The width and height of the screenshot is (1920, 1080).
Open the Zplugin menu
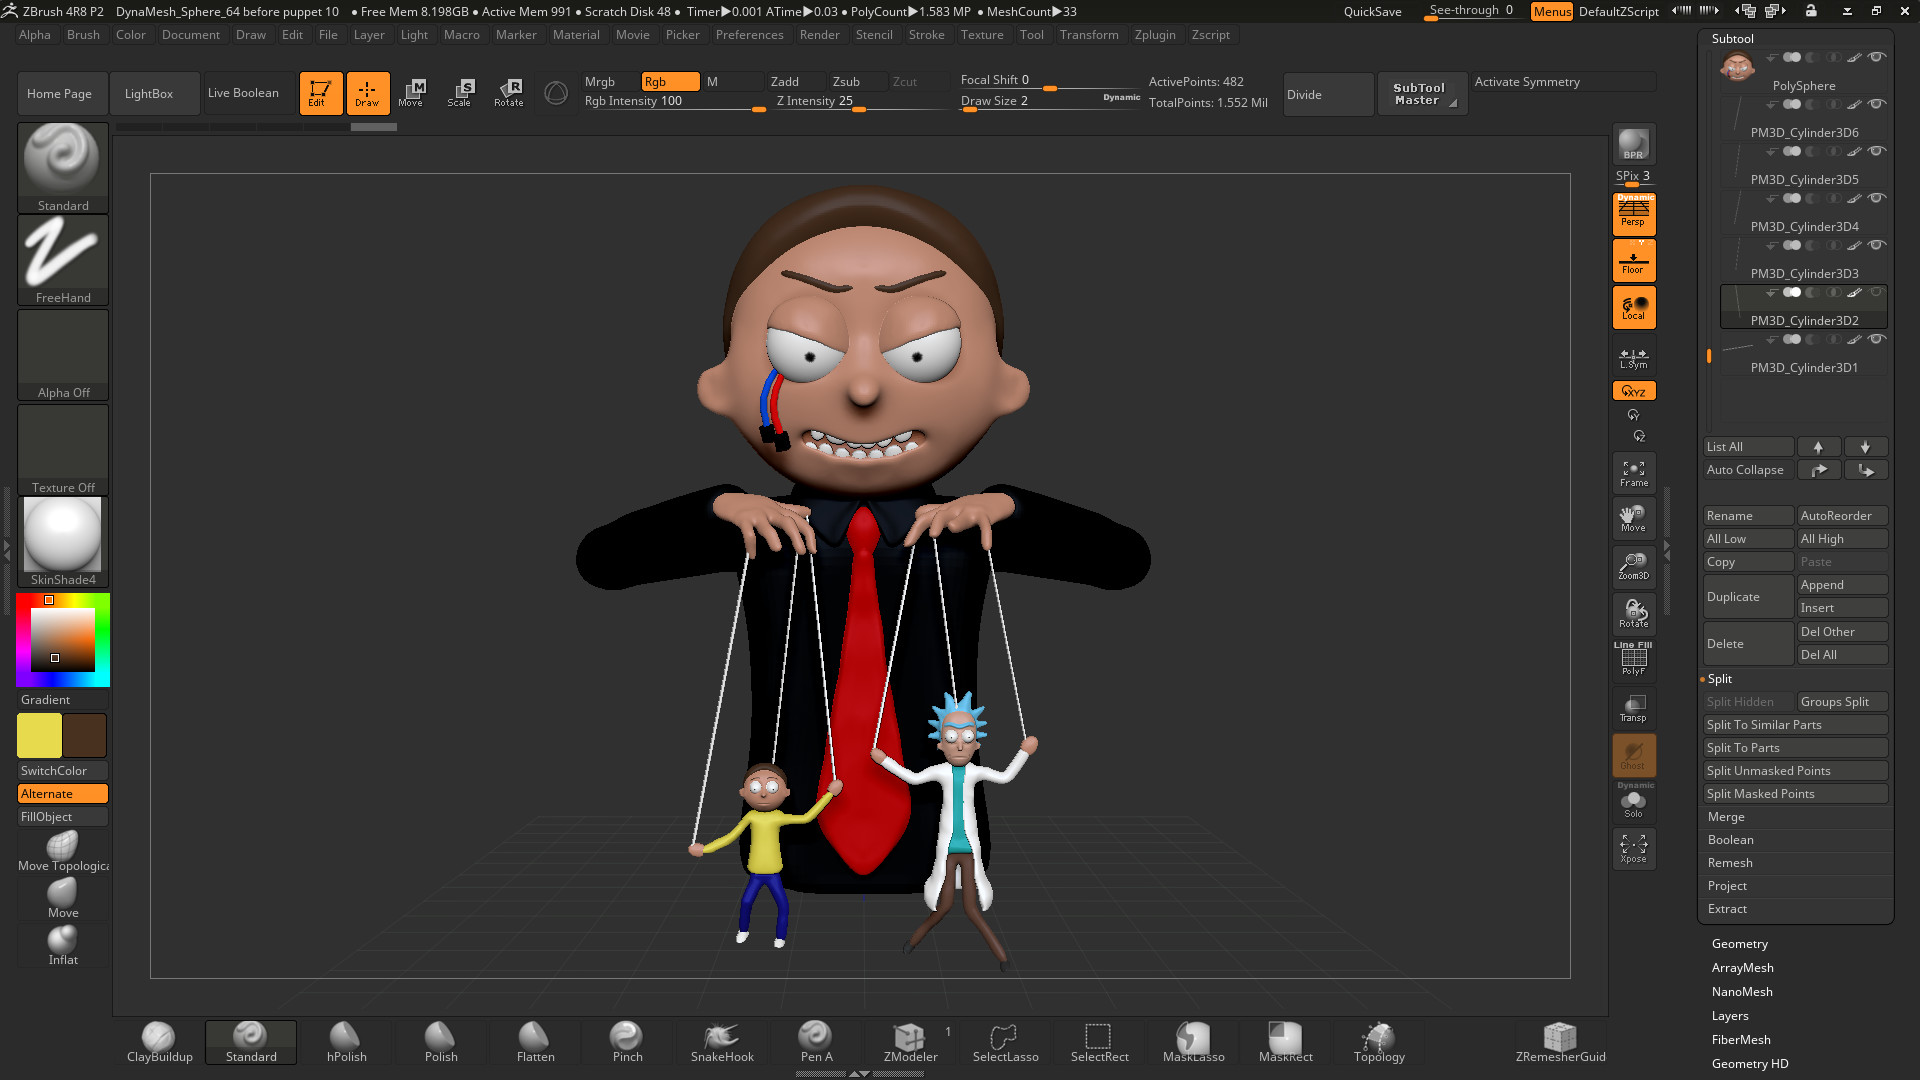pos(1154,35)
